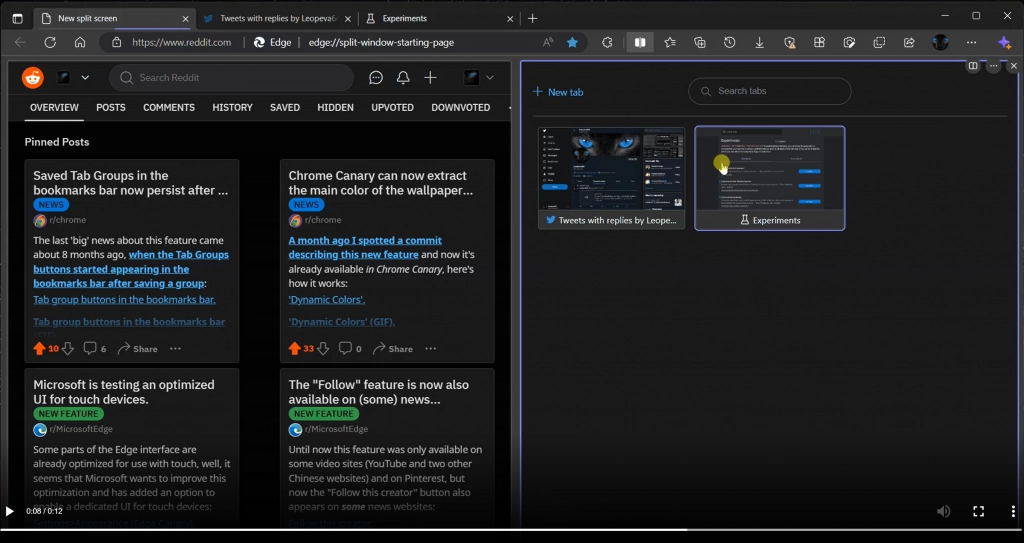
Task: Downvote the Chrome Canary post
Action: [x=324, y=349]
